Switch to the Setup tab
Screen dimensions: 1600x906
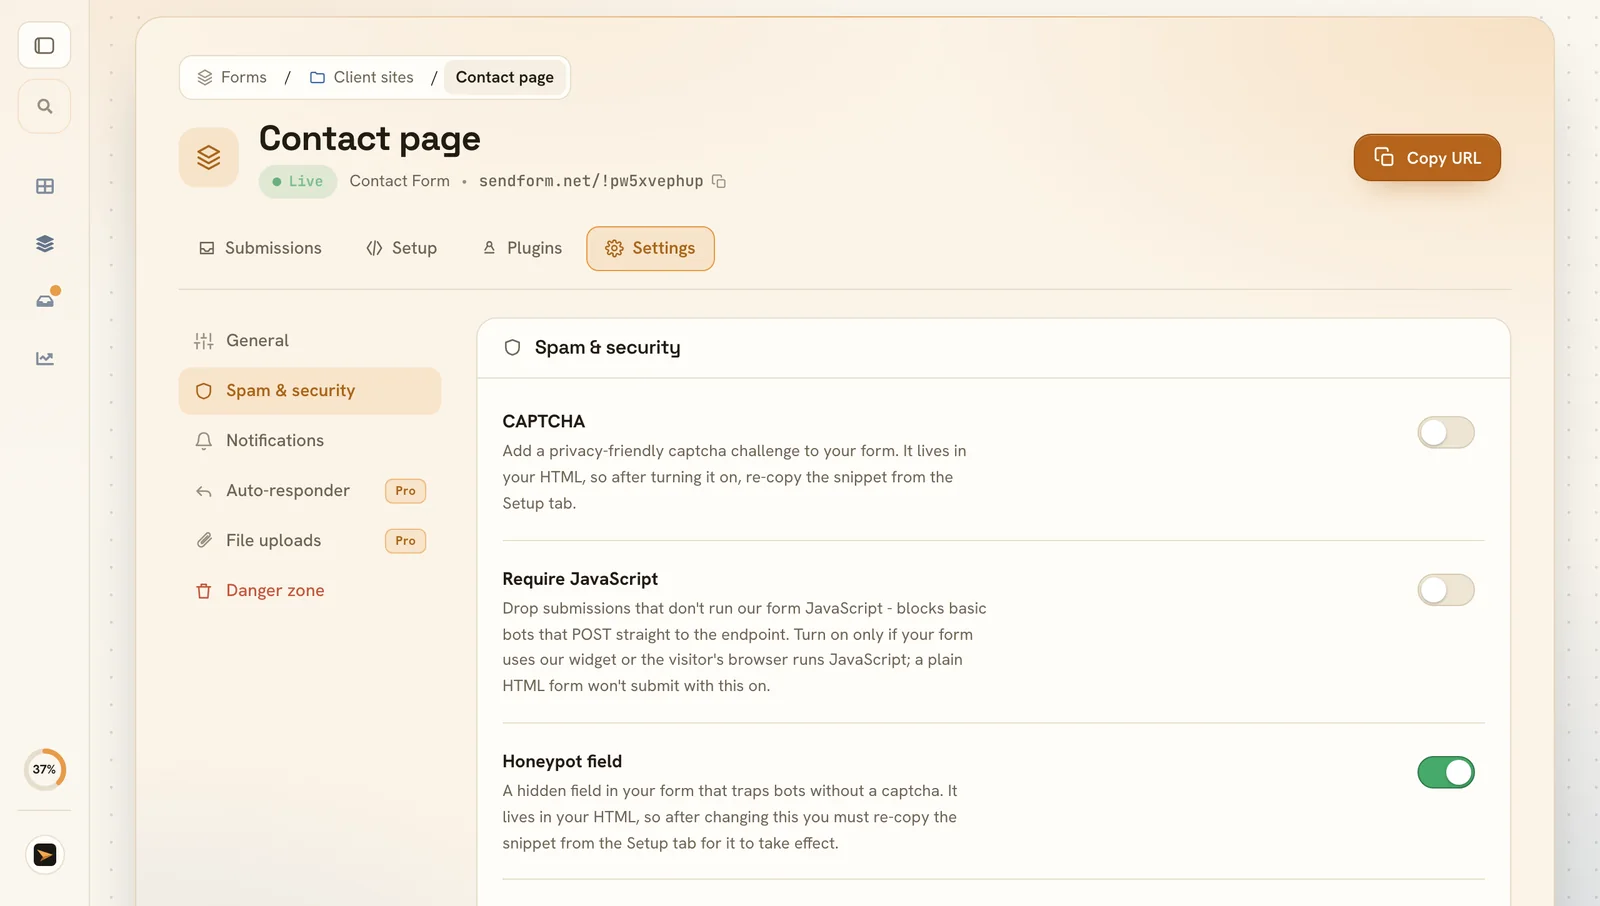click(x=401, y=248)
